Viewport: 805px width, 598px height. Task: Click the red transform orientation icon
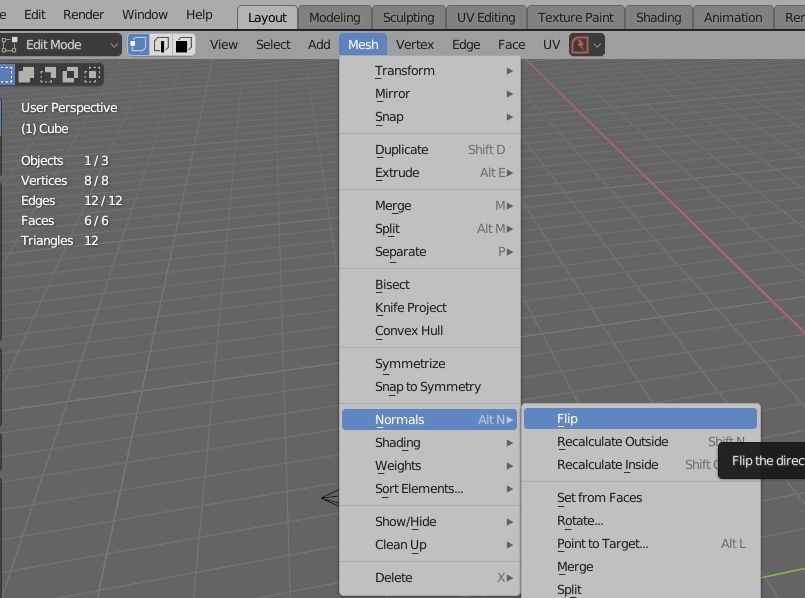(x=580, y=45)
